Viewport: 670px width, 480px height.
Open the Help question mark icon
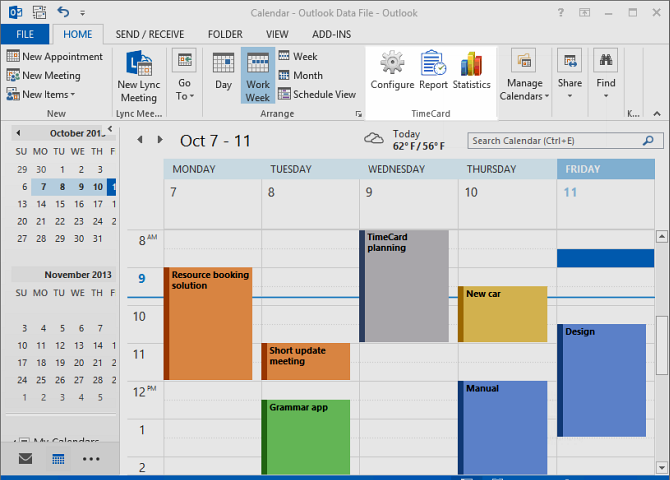click(561, 13)
